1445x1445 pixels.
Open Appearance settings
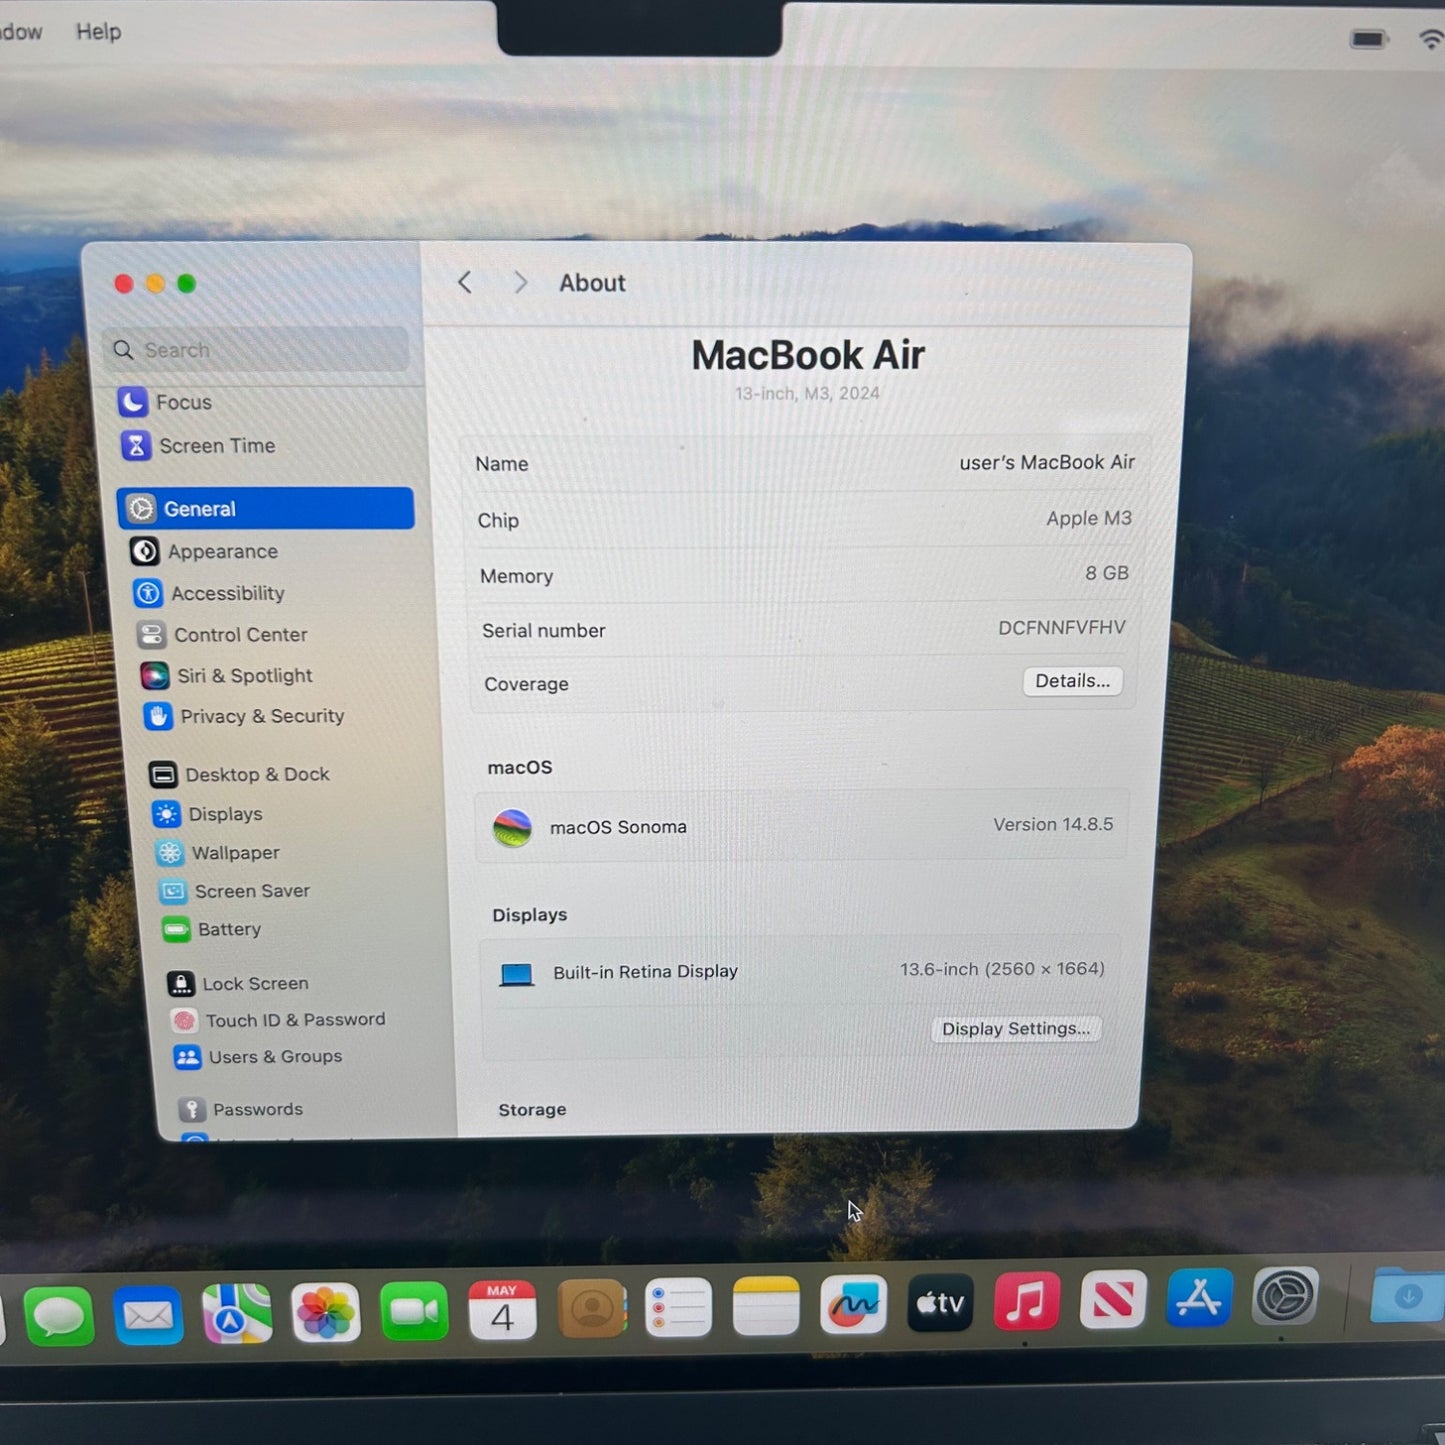click(204, 551)
